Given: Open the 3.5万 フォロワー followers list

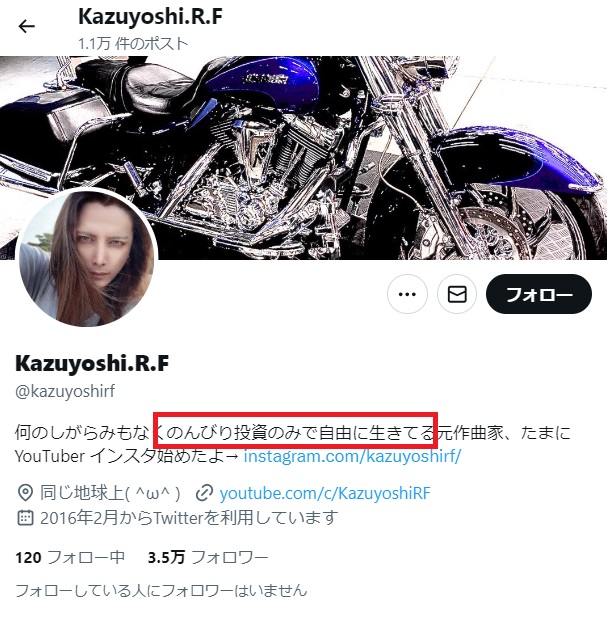Looking at the screenshot, I should (x=208, y=557).
